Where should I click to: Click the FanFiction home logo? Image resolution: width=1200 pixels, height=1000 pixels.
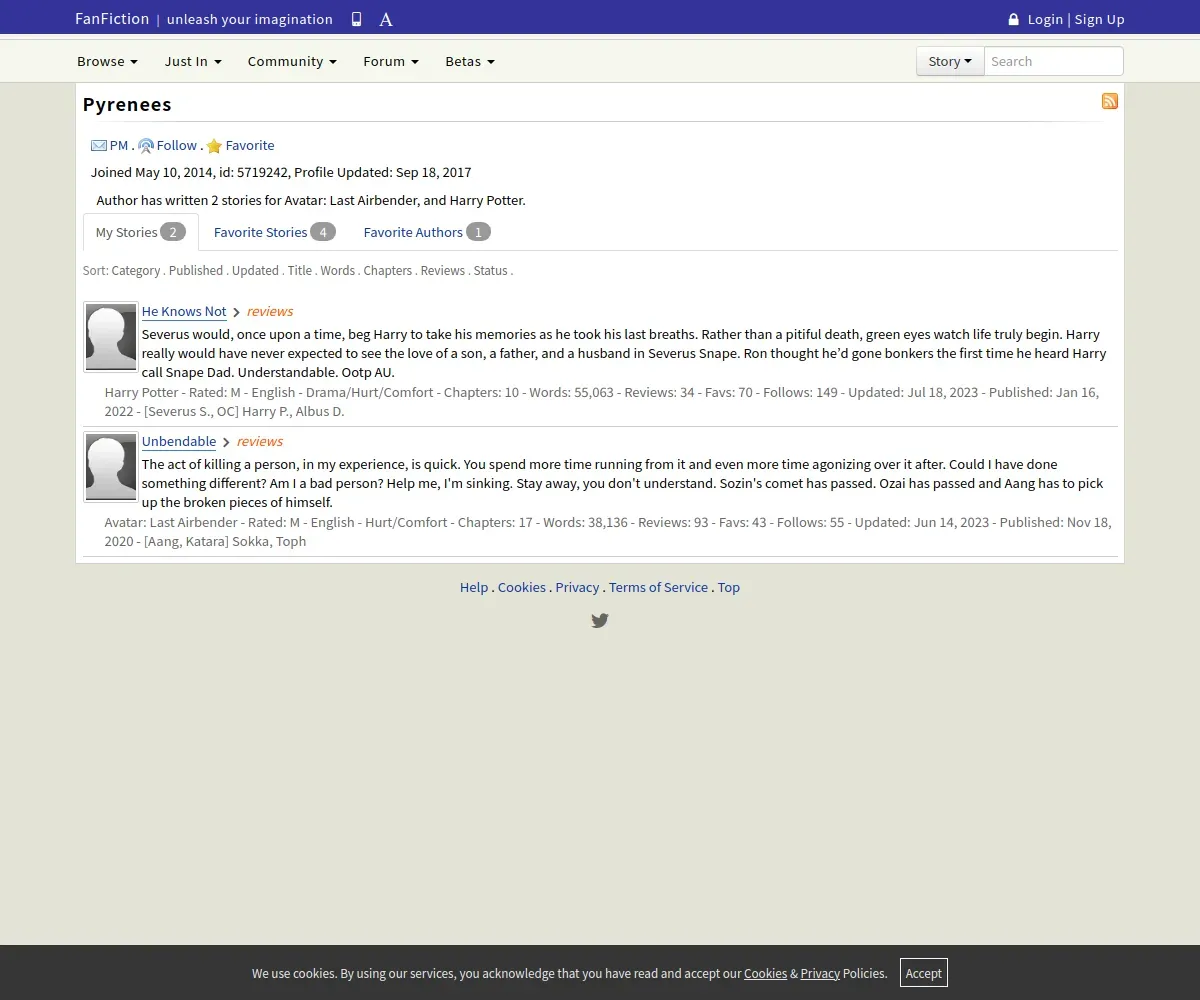tap(112, 19)
